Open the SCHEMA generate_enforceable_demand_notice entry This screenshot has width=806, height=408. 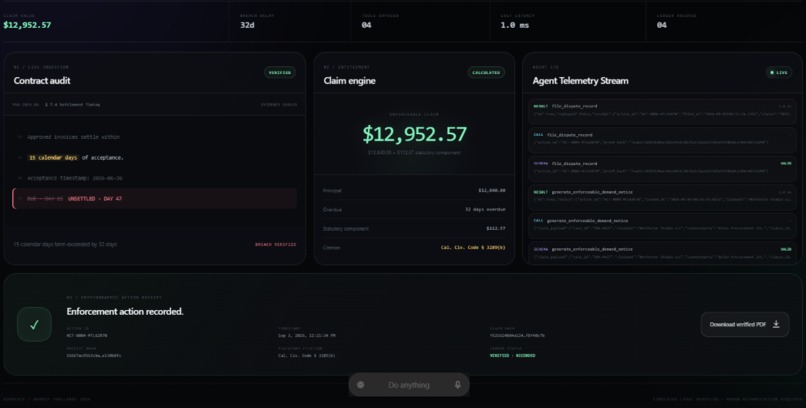click(663, 253)
